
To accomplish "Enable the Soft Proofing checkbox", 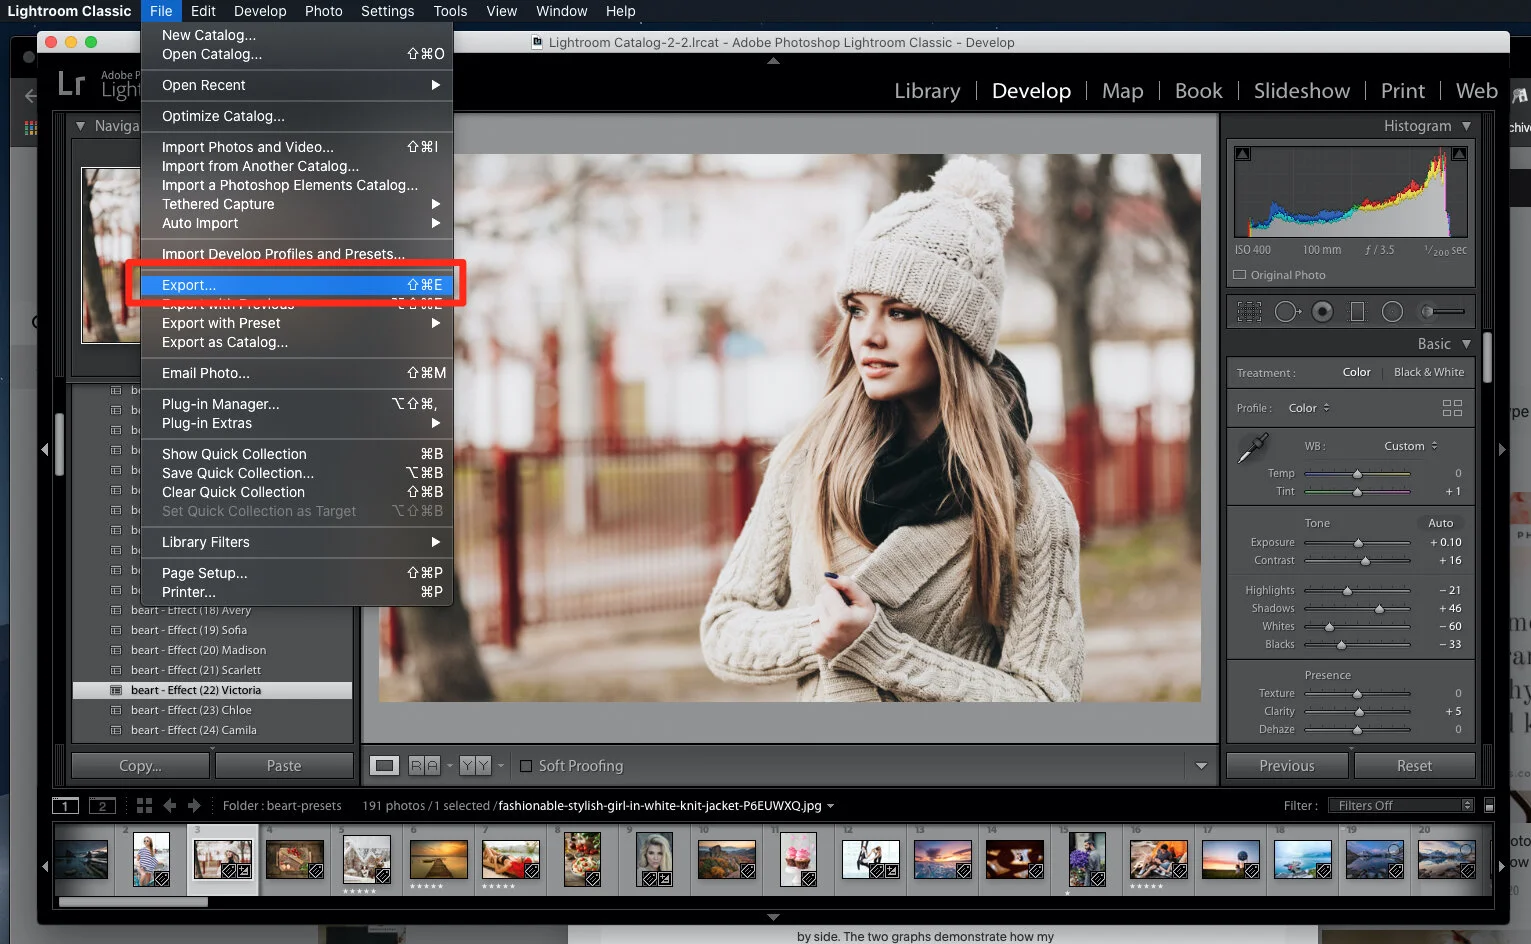I will pyautogui.click(x=526, y=766).
